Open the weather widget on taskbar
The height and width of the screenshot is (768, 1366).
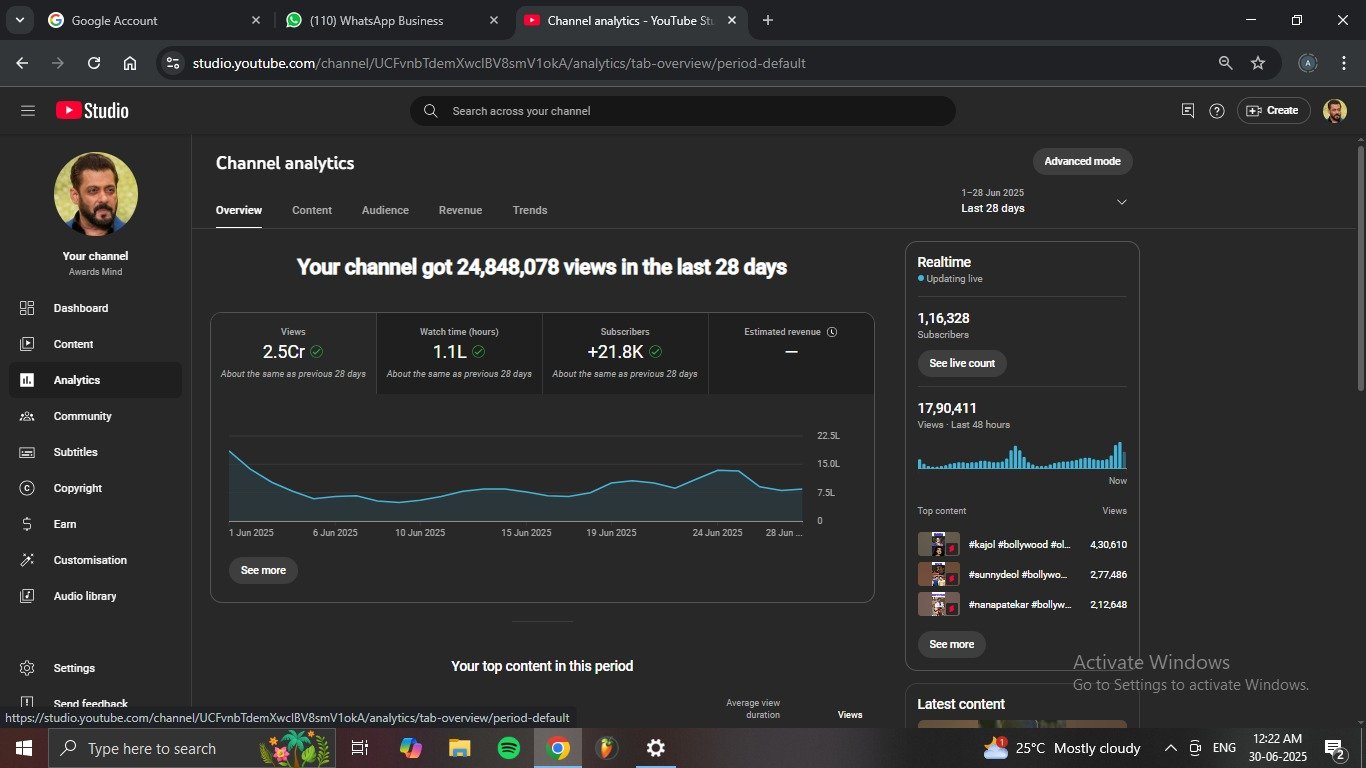1062,748
